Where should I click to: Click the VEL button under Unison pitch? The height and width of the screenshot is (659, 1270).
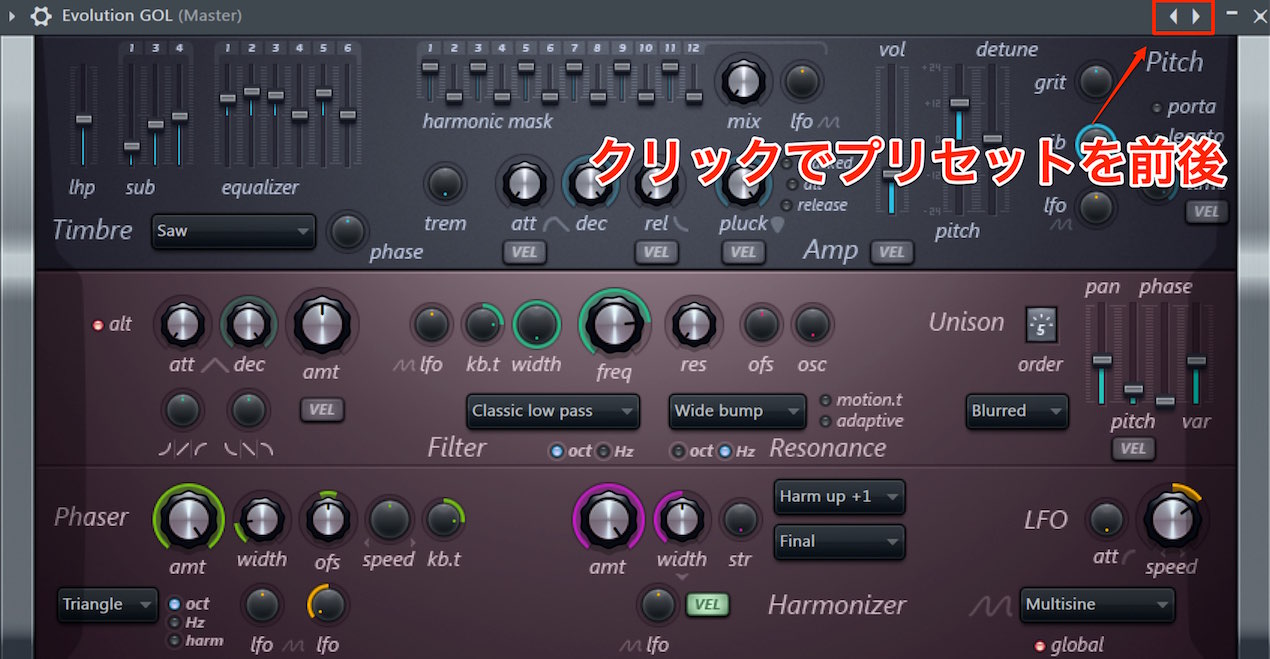[x=1133, y=449]
